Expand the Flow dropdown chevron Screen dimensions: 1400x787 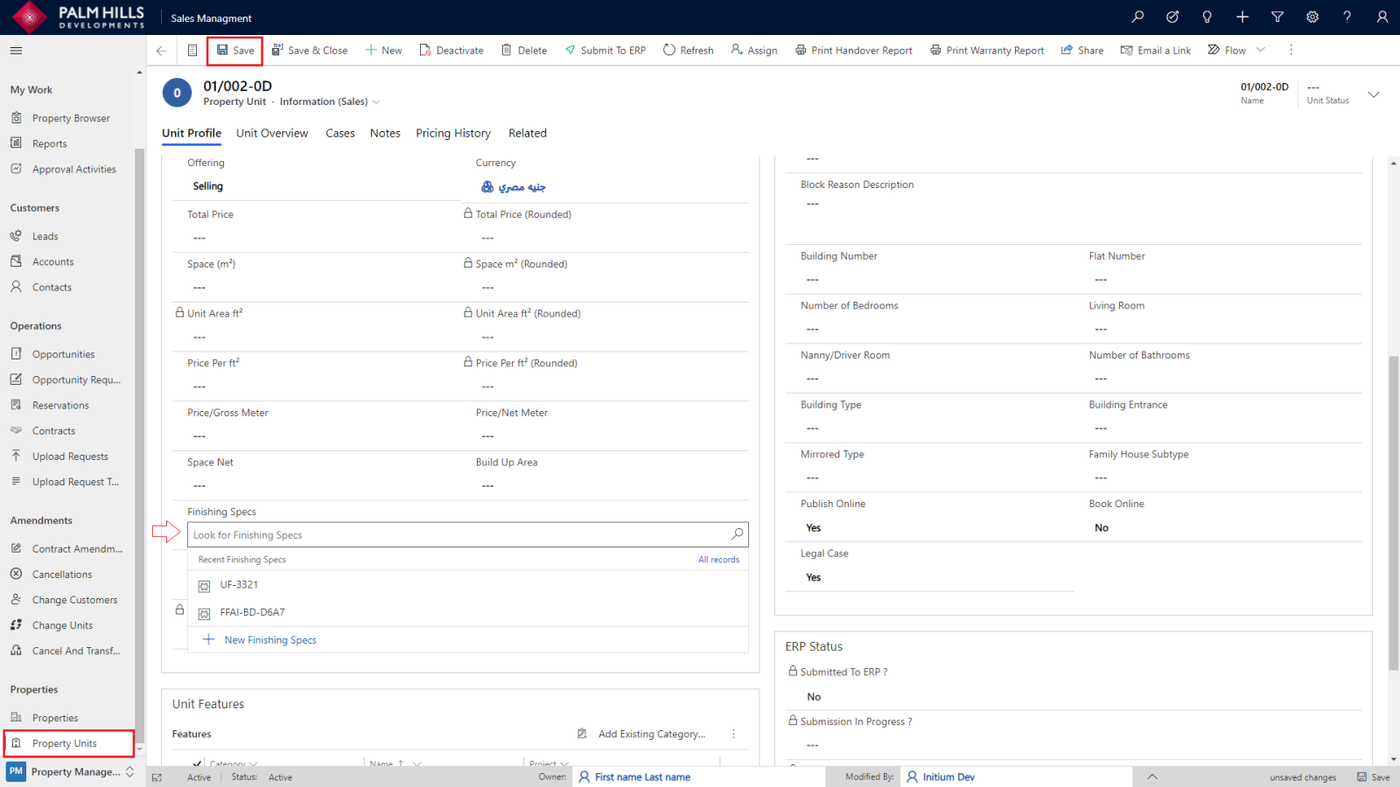1260,50
